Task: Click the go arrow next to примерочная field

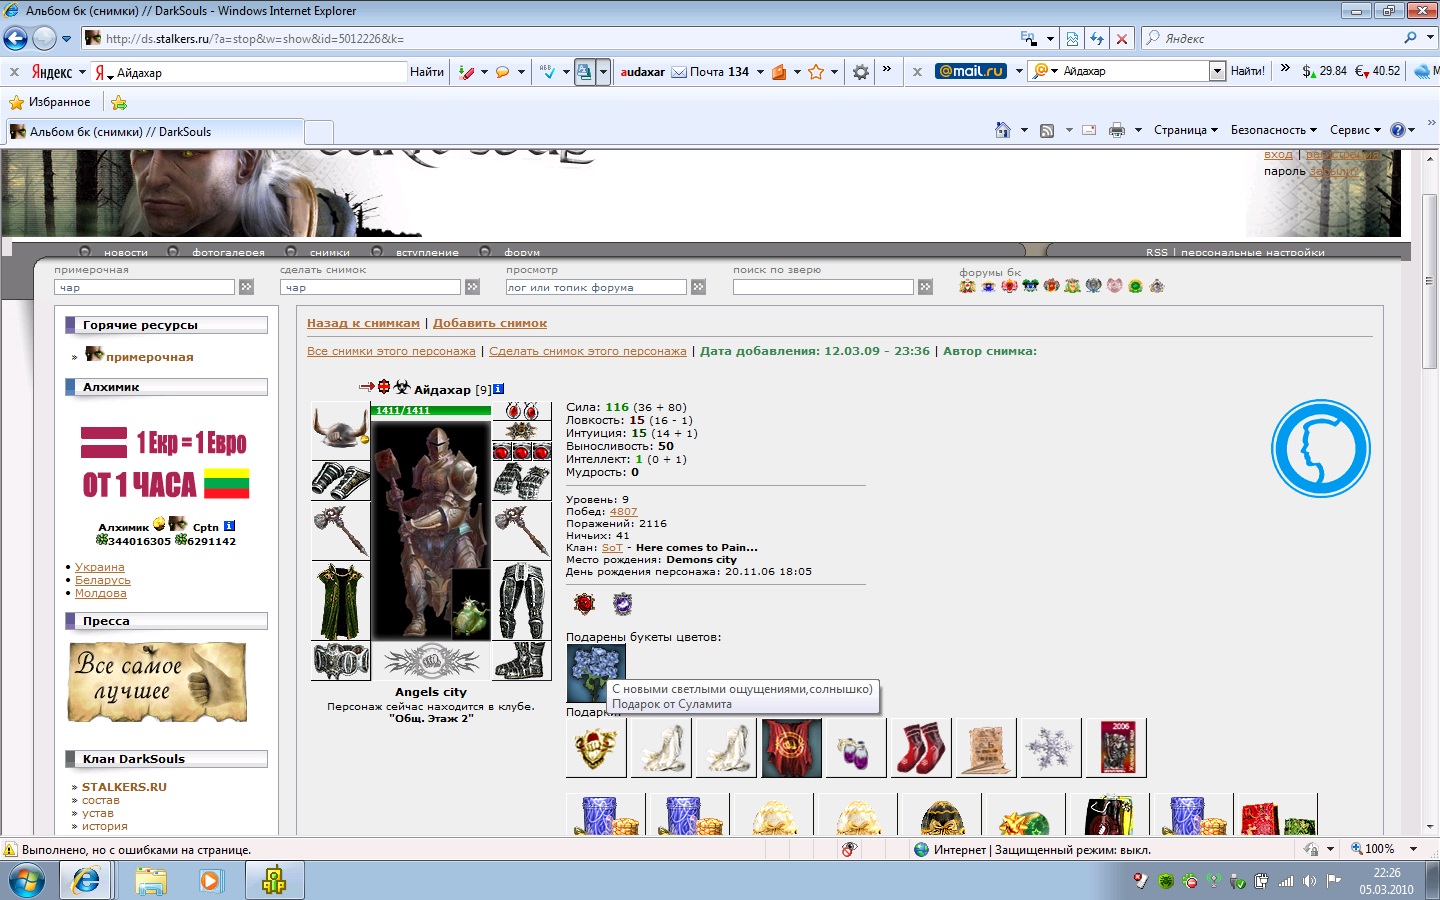Action: click(246, 287)
